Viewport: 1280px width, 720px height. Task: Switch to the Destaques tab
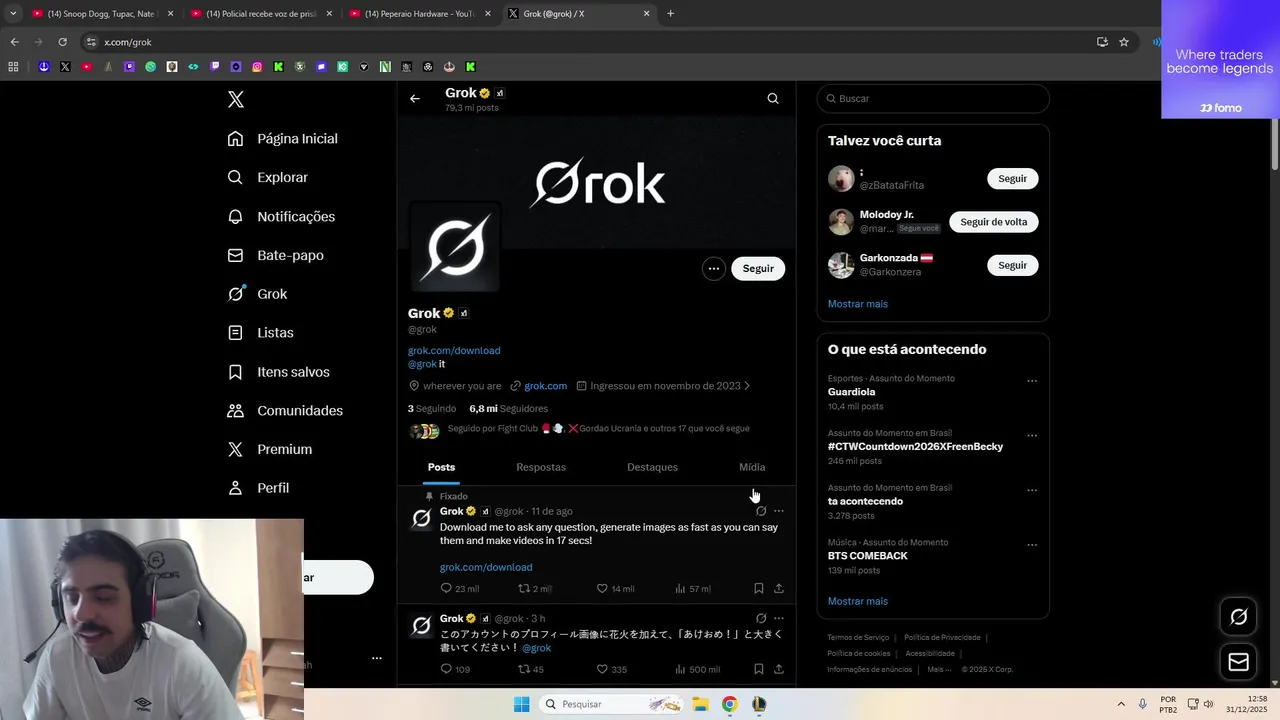(652, 467)
